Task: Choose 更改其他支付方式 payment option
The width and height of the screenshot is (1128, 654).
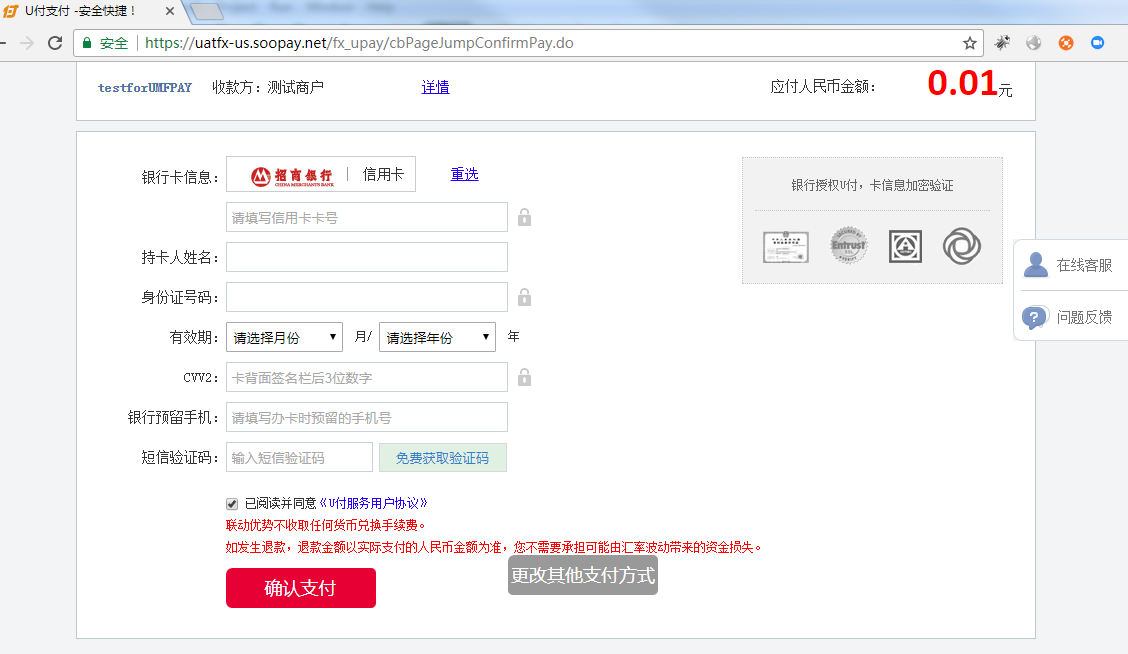Action: [583, 575]
